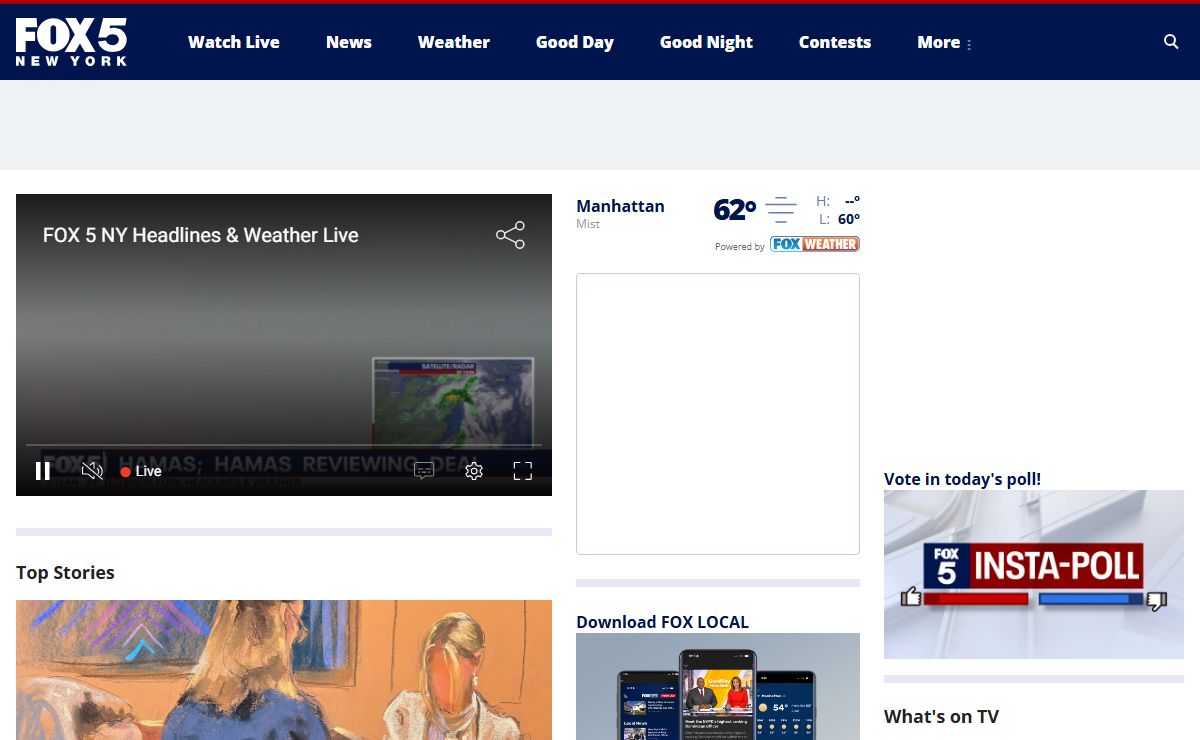
Task: Click the 62° current temperature
Action: [735, 210]
